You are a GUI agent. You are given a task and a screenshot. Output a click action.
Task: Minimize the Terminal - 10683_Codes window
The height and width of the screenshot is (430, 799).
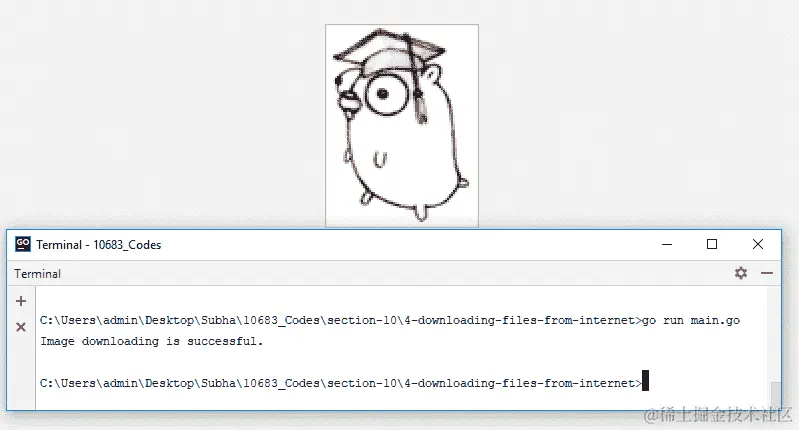(667, 245)
